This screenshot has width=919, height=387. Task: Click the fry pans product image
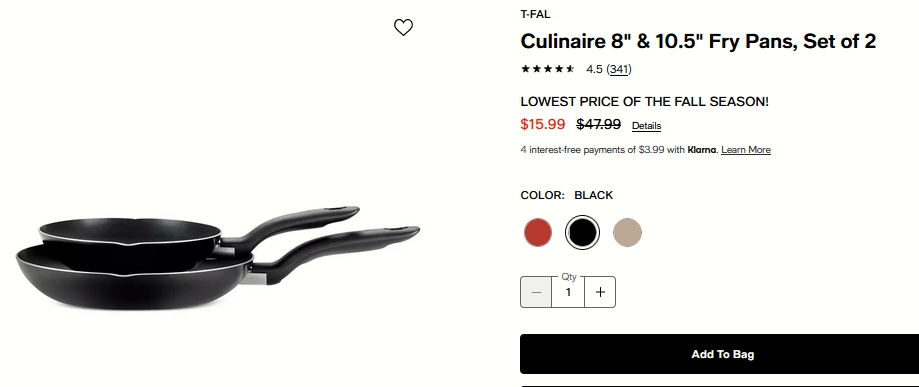[217, 258]
